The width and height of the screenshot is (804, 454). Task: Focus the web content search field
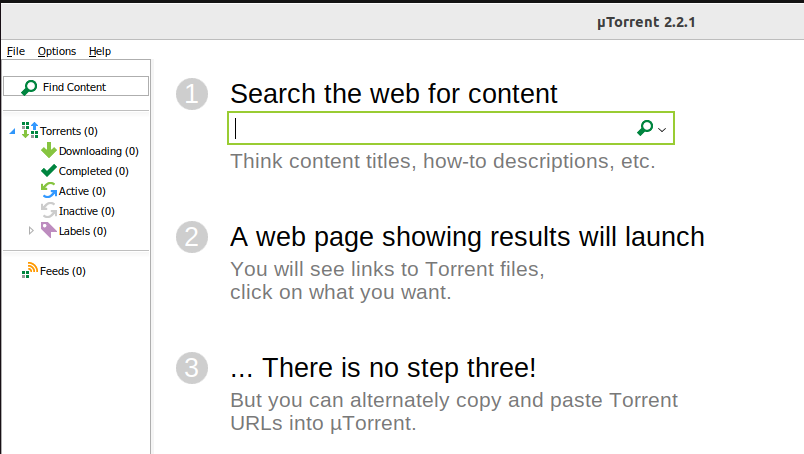coord(433,128)
